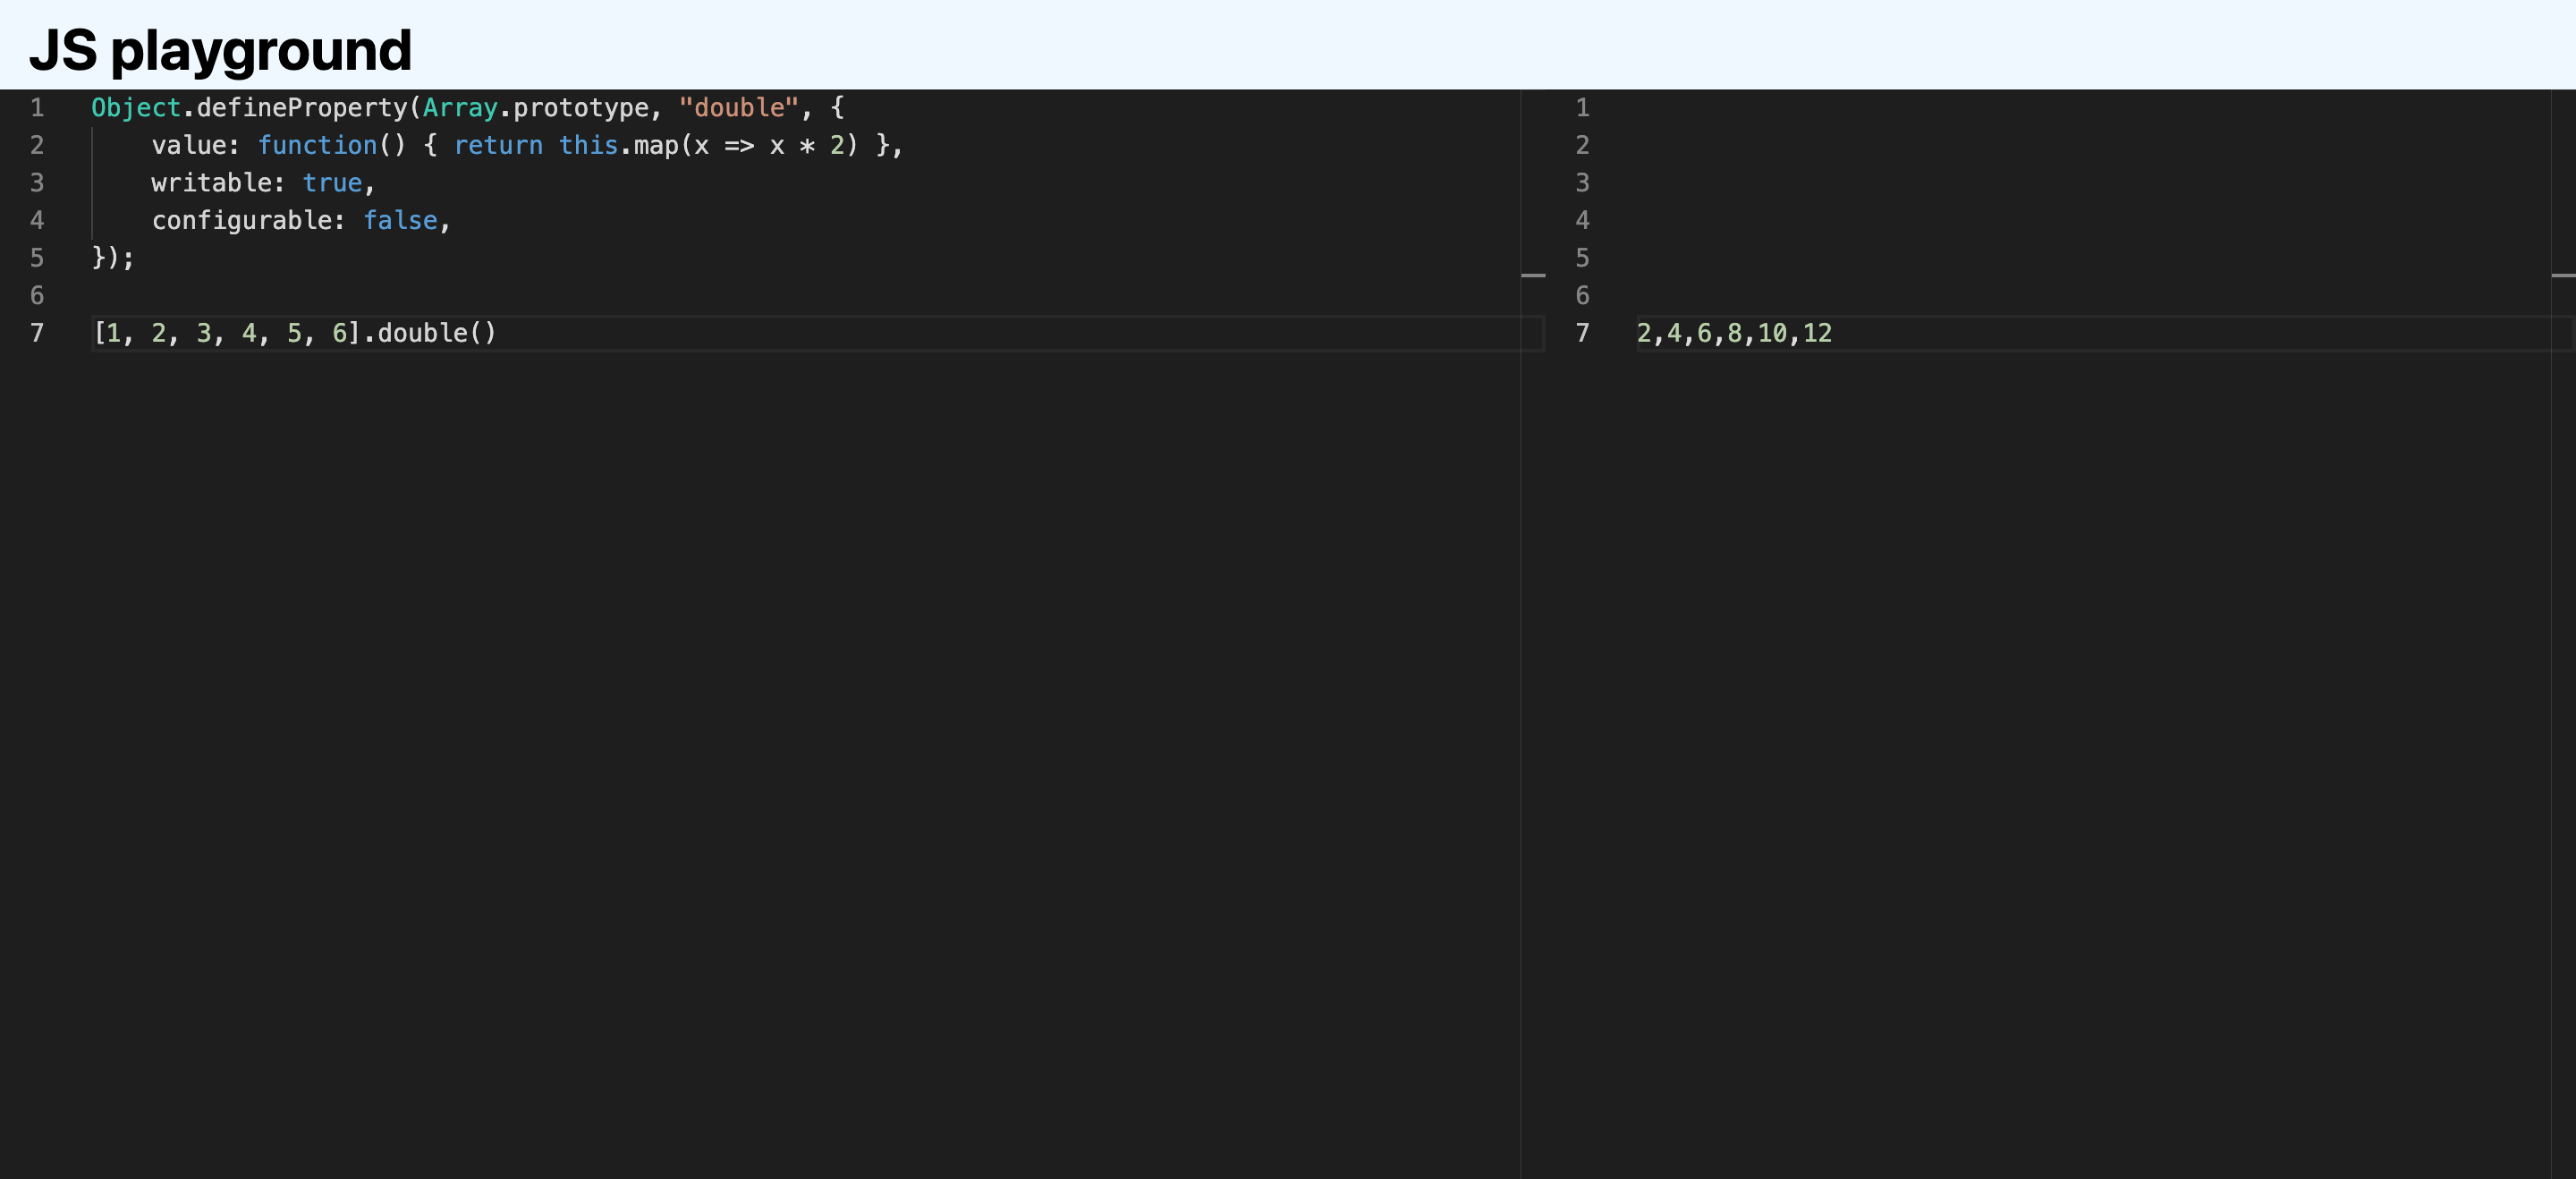Image resolution: width=2576 pixels, height=1179 pixels.
Task: Click line number 3 in output pane
Action: click(1582, 183)
